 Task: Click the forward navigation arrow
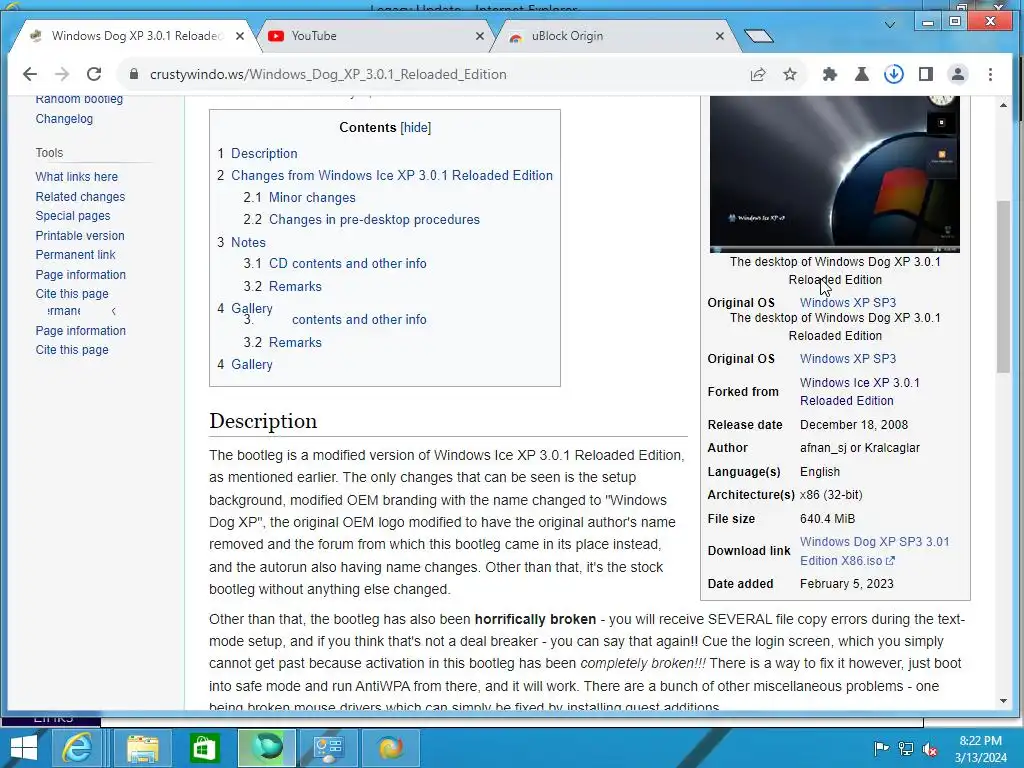click(62, 74)
